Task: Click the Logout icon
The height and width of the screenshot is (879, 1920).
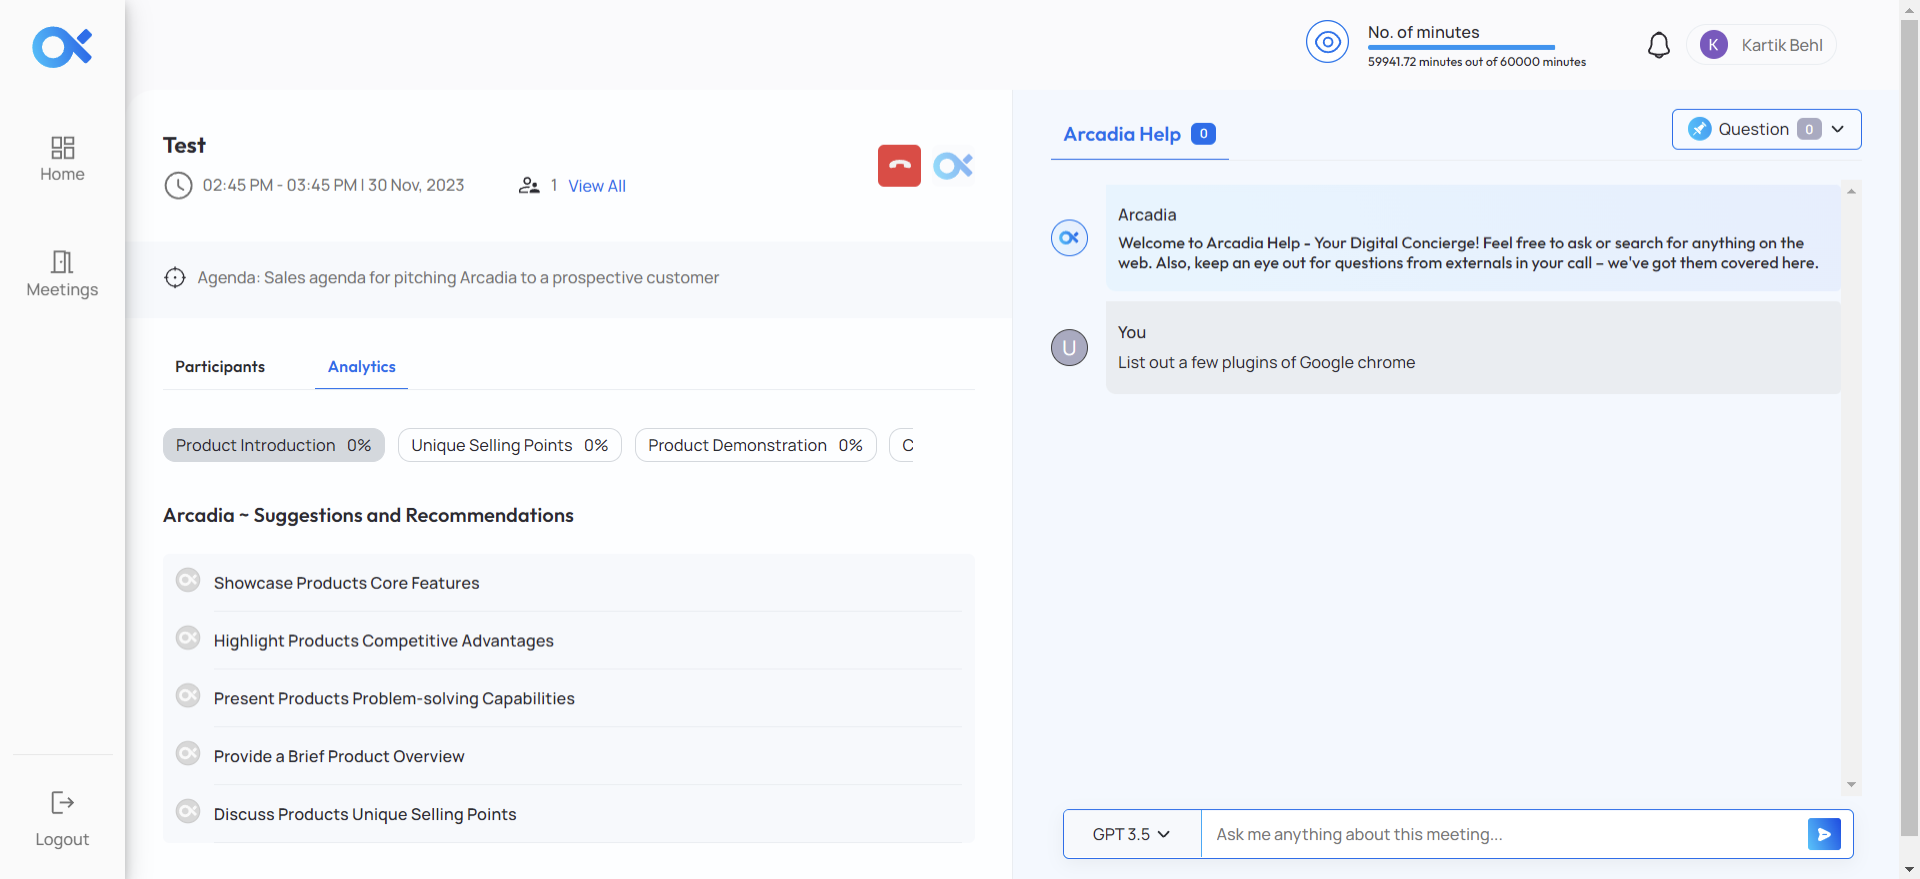Action: pyautogui.click(x=62, y=803)
